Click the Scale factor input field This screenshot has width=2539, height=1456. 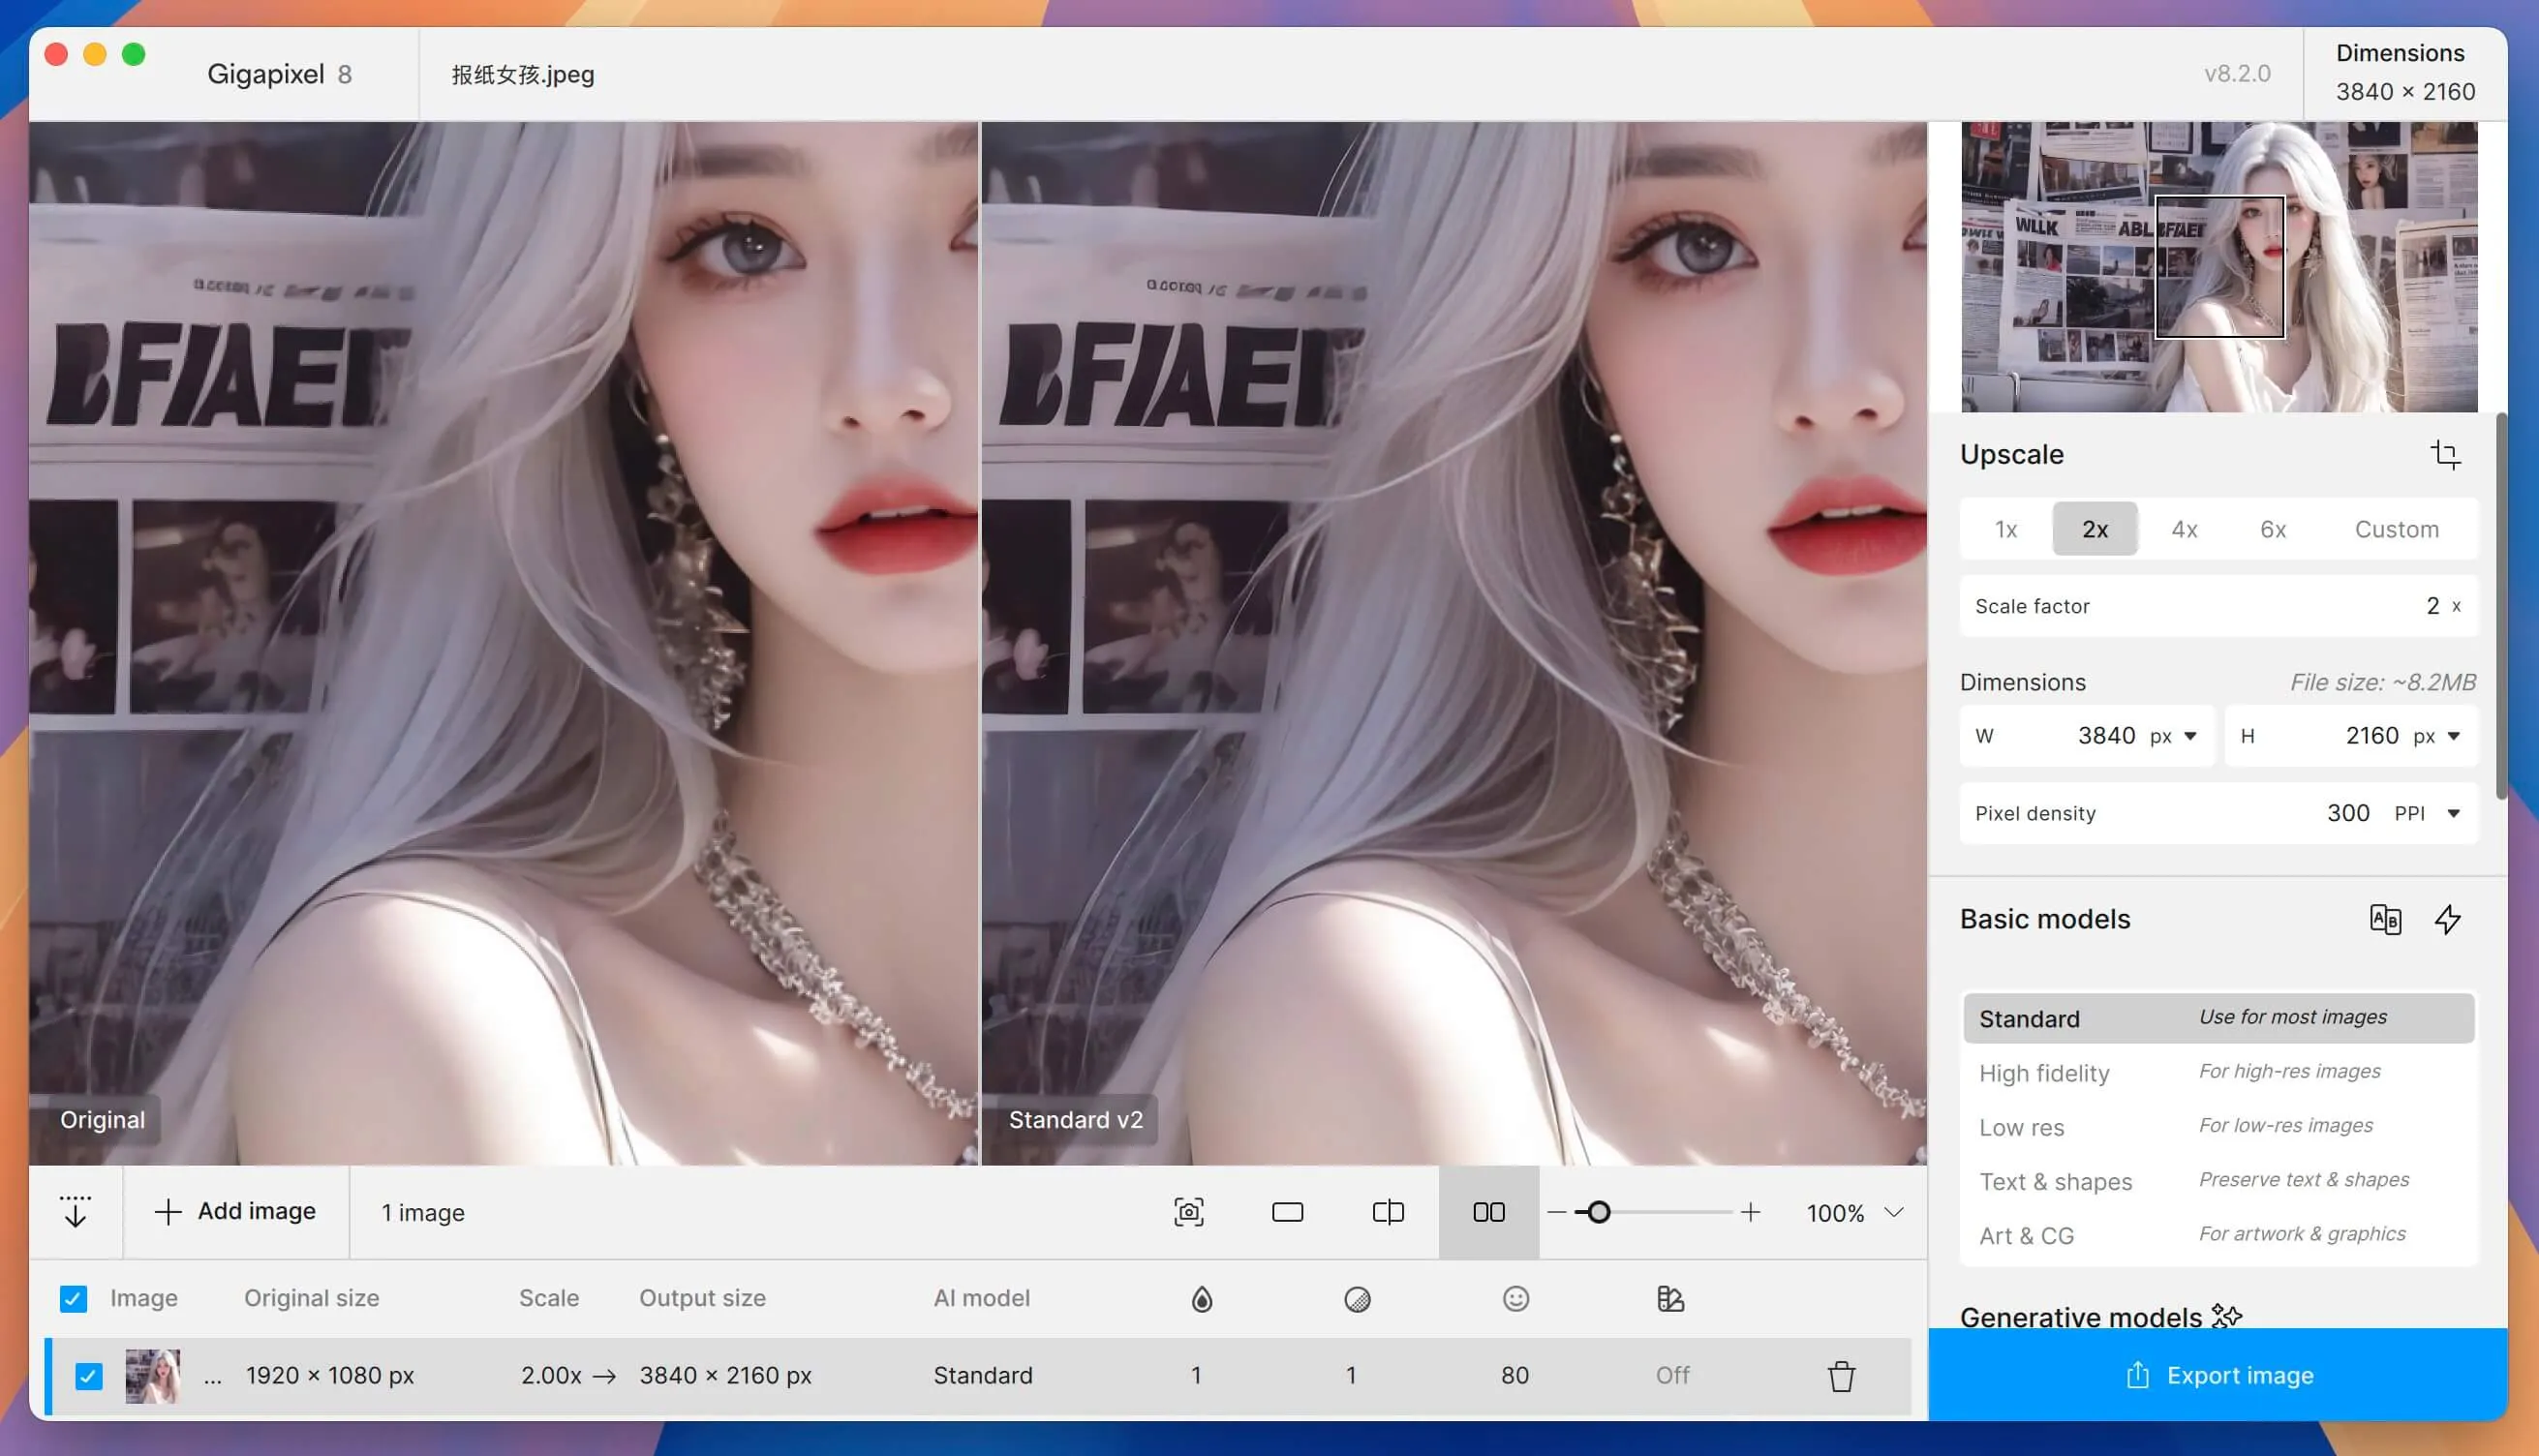(x=2218, y=605)
